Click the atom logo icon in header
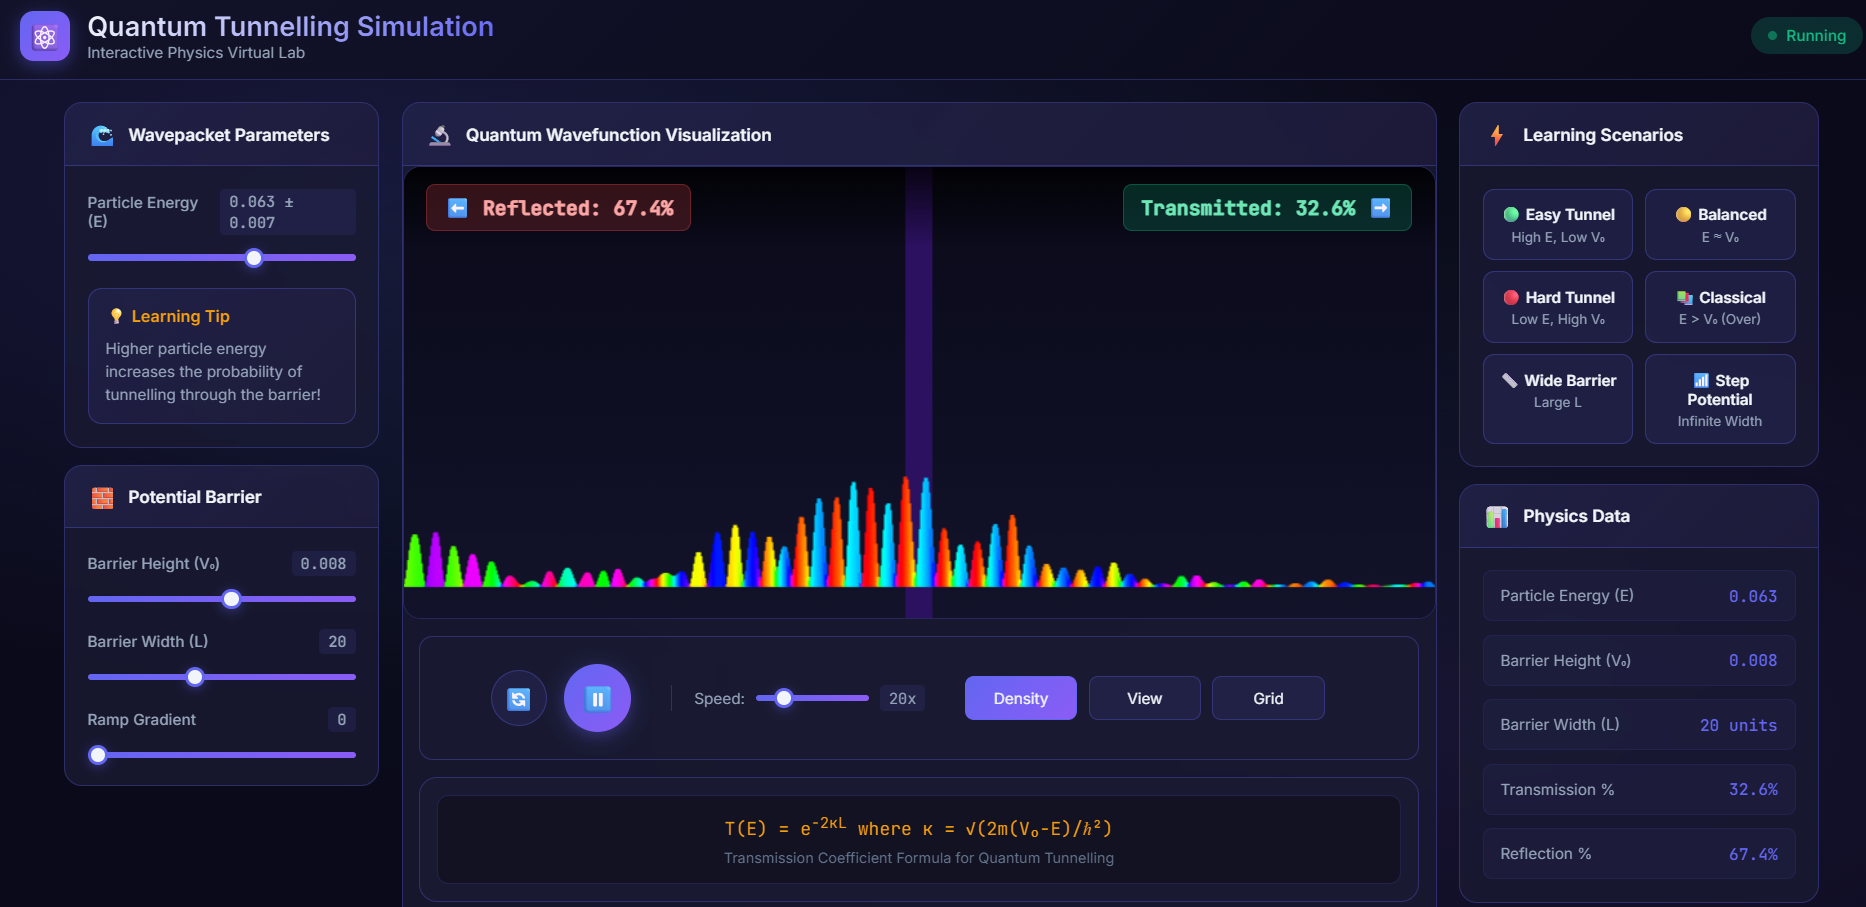 [44, 37]
